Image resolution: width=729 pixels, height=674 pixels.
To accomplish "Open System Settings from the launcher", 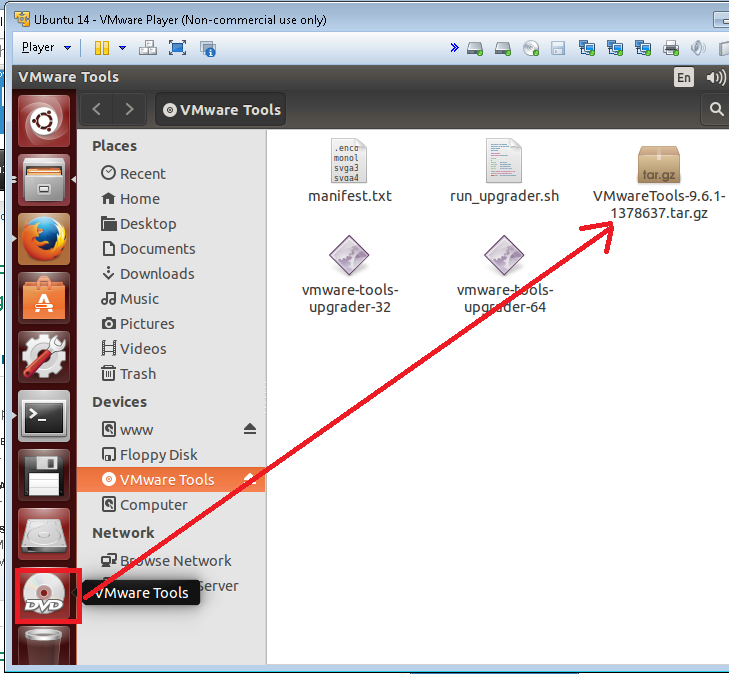I will pos(44,357).
